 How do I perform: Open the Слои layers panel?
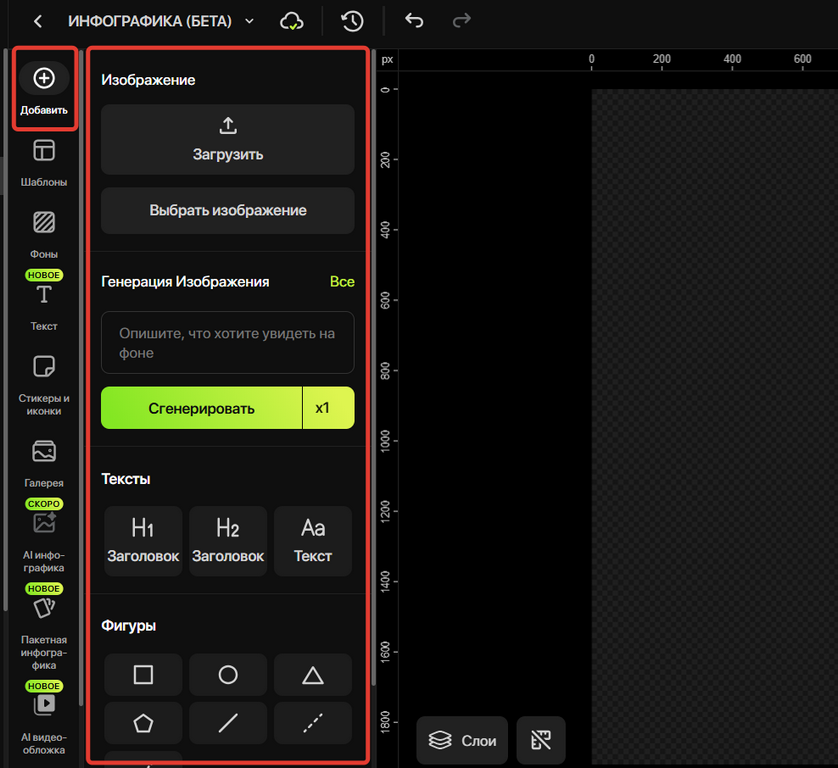[462, 740]
